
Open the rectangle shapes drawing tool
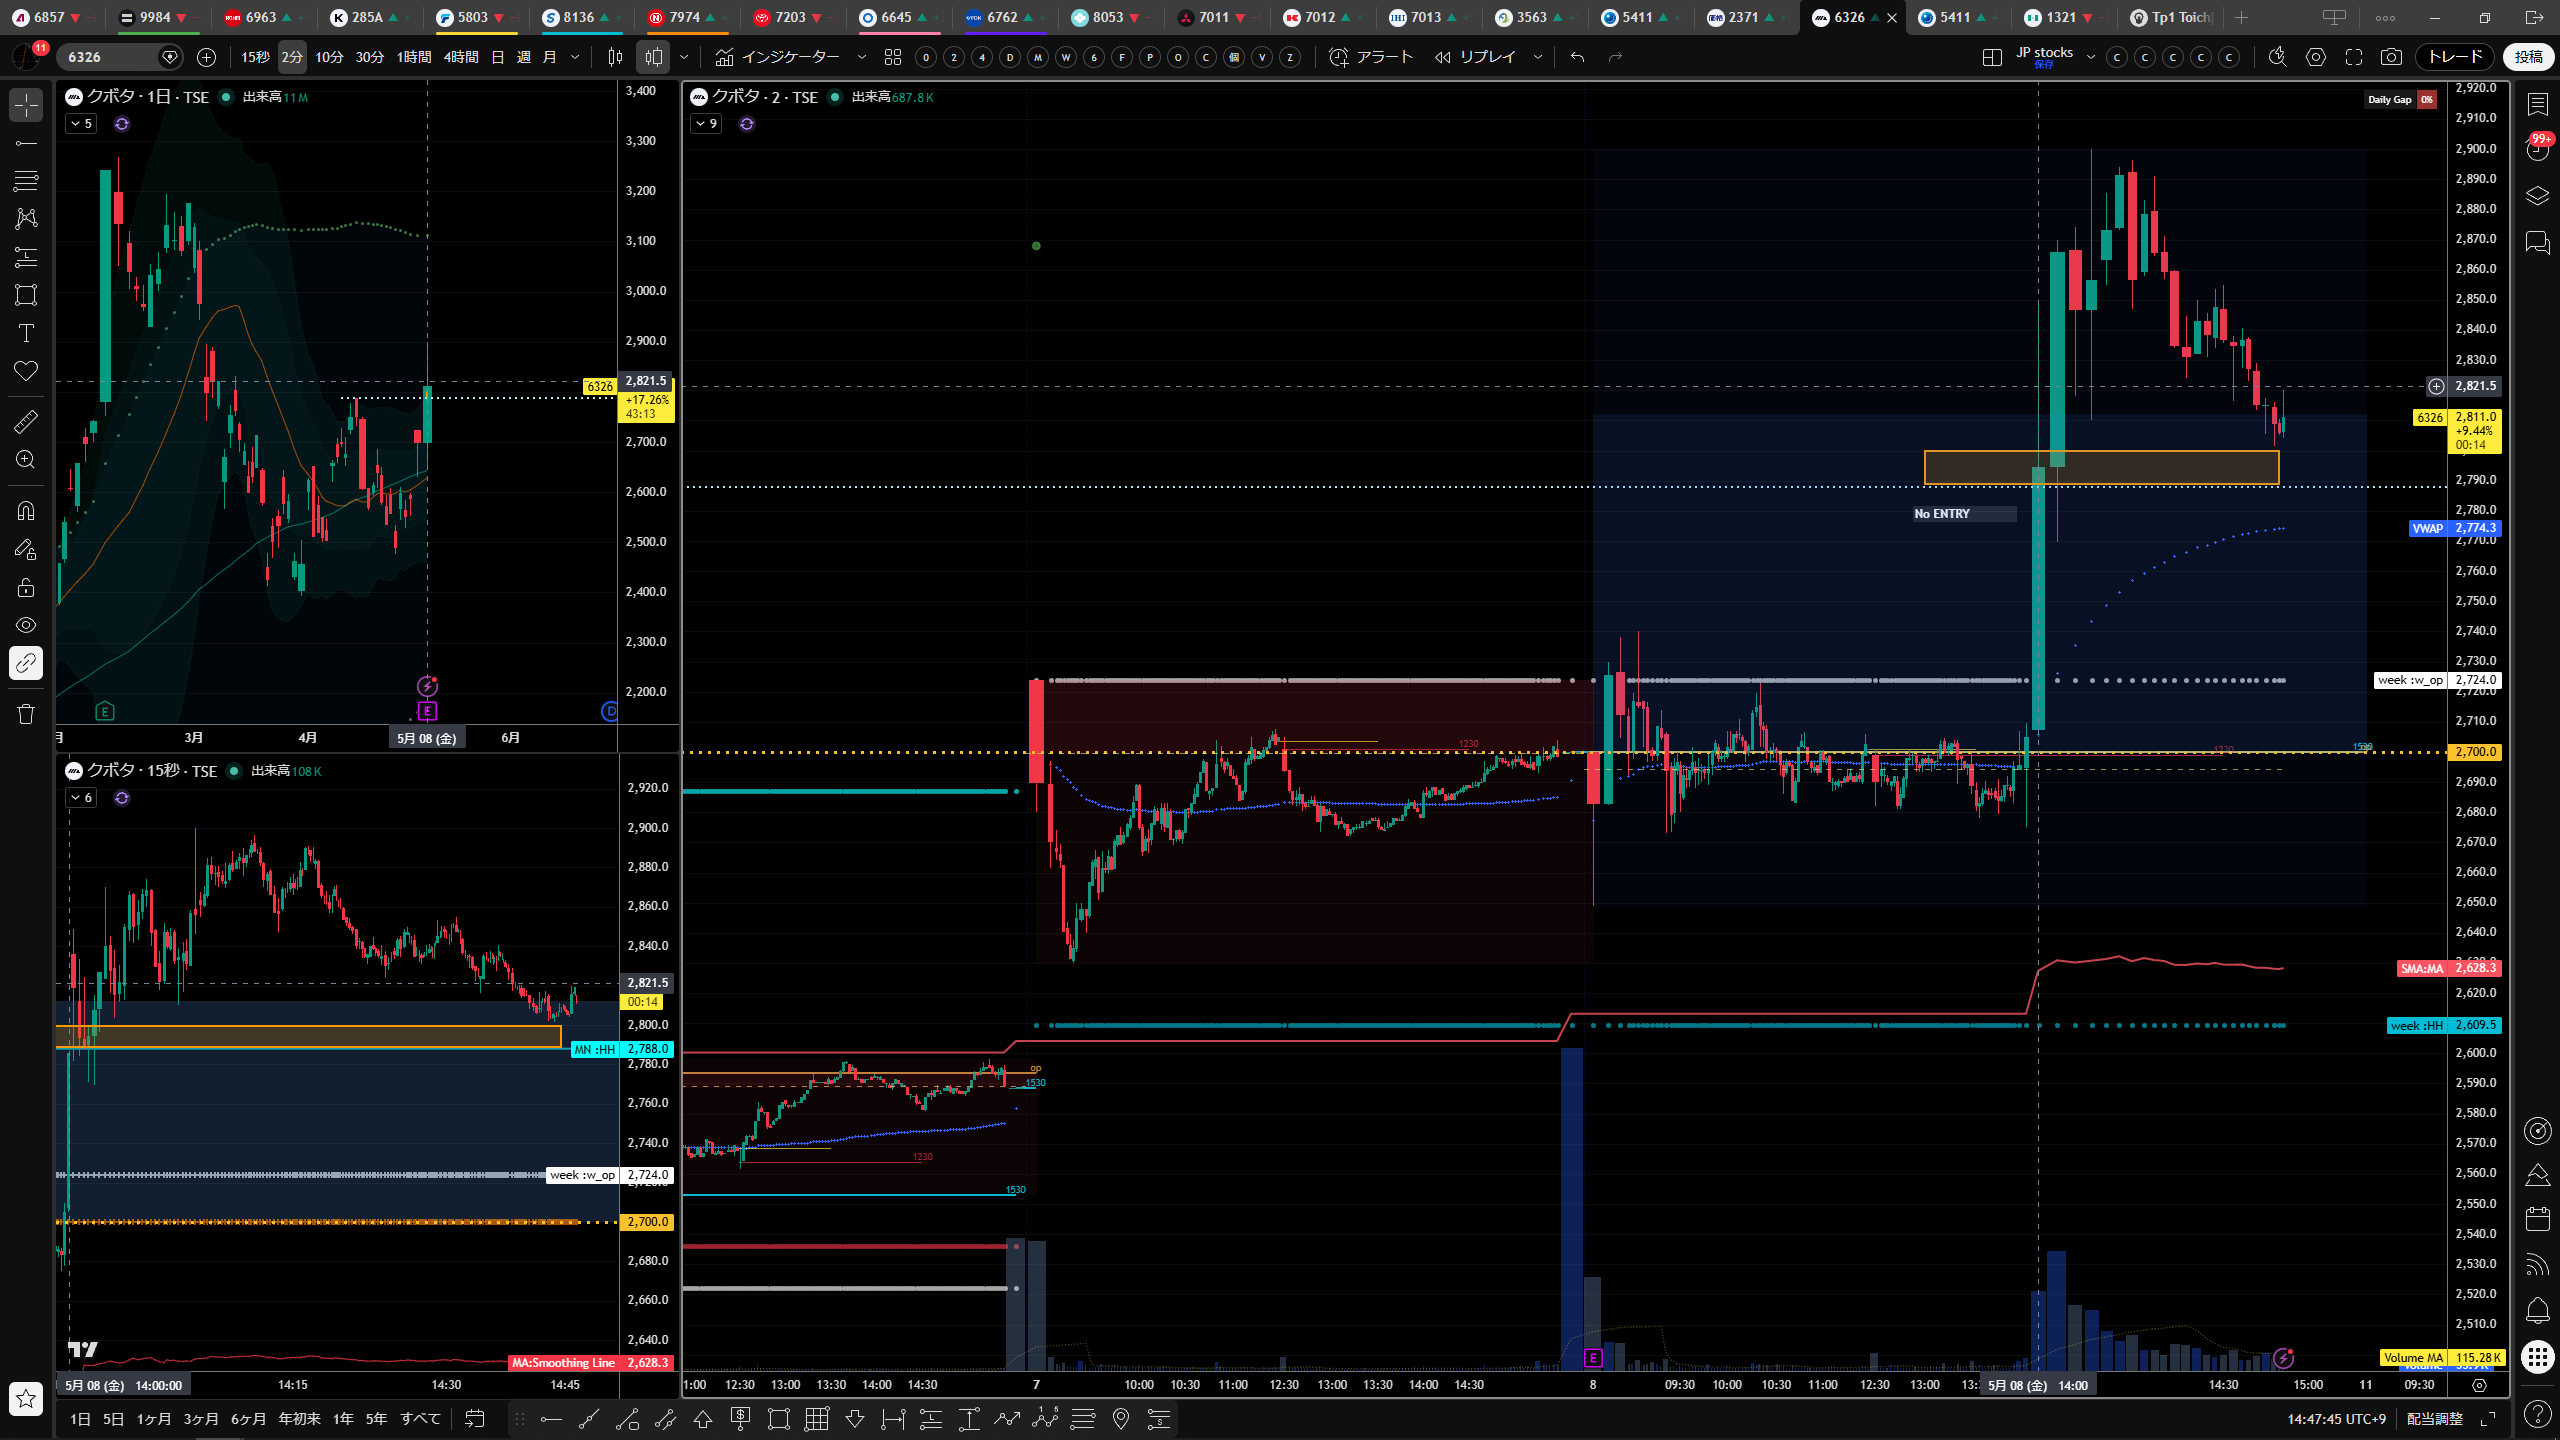click(26, 295)
